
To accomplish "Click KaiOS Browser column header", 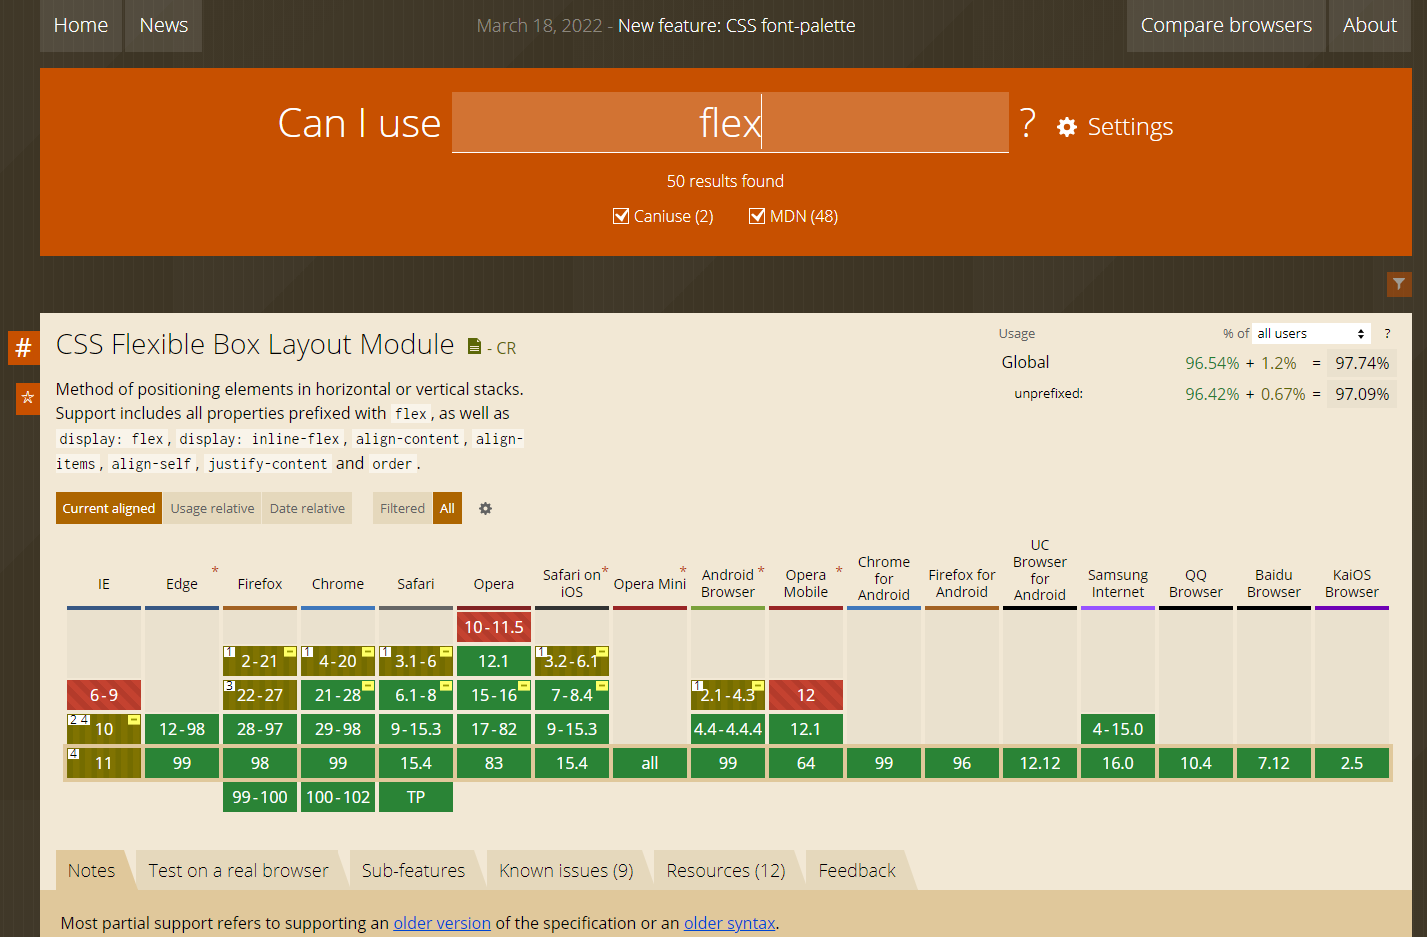I will (x=1352, y=583).
